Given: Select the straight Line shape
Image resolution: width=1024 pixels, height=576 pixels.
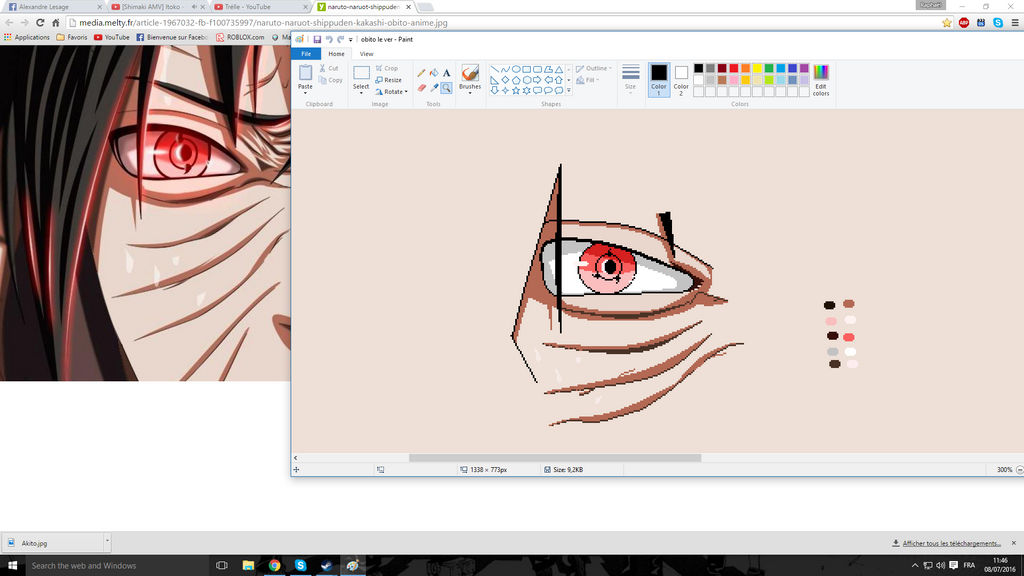Looking at the screenshot, I should pos(494,69).
